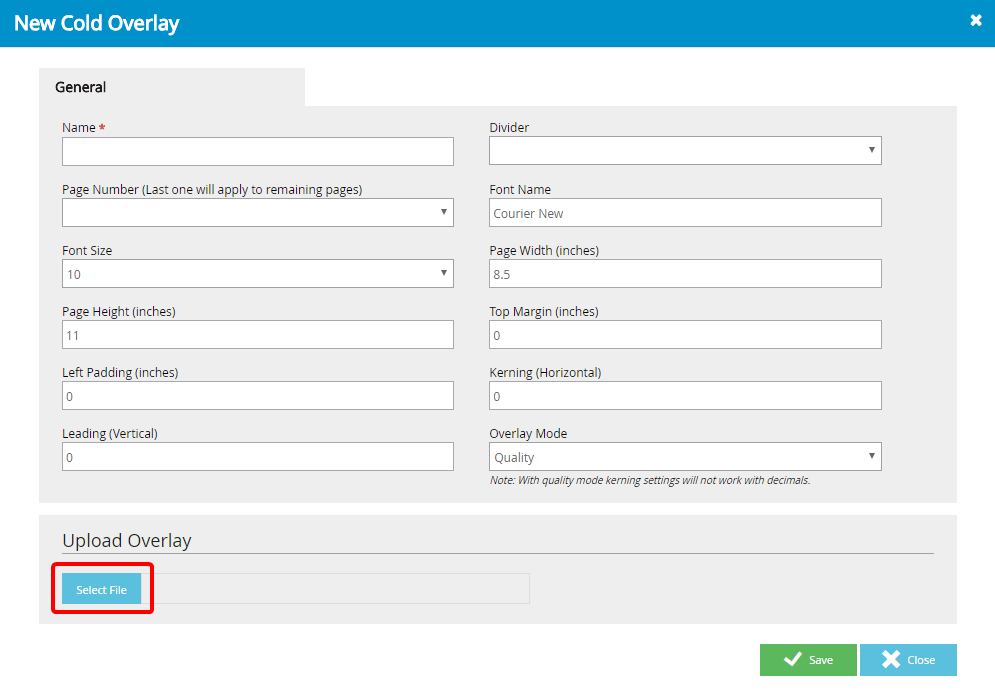Click the Kerning (Horizontal) field
995x696 pixels.
pyautogui.click(x=684, y=396)
